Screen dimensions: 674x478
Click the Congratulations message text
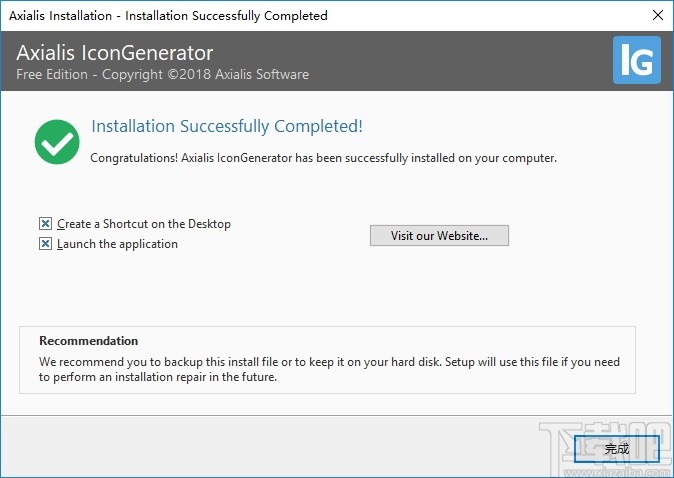[322, 158]
